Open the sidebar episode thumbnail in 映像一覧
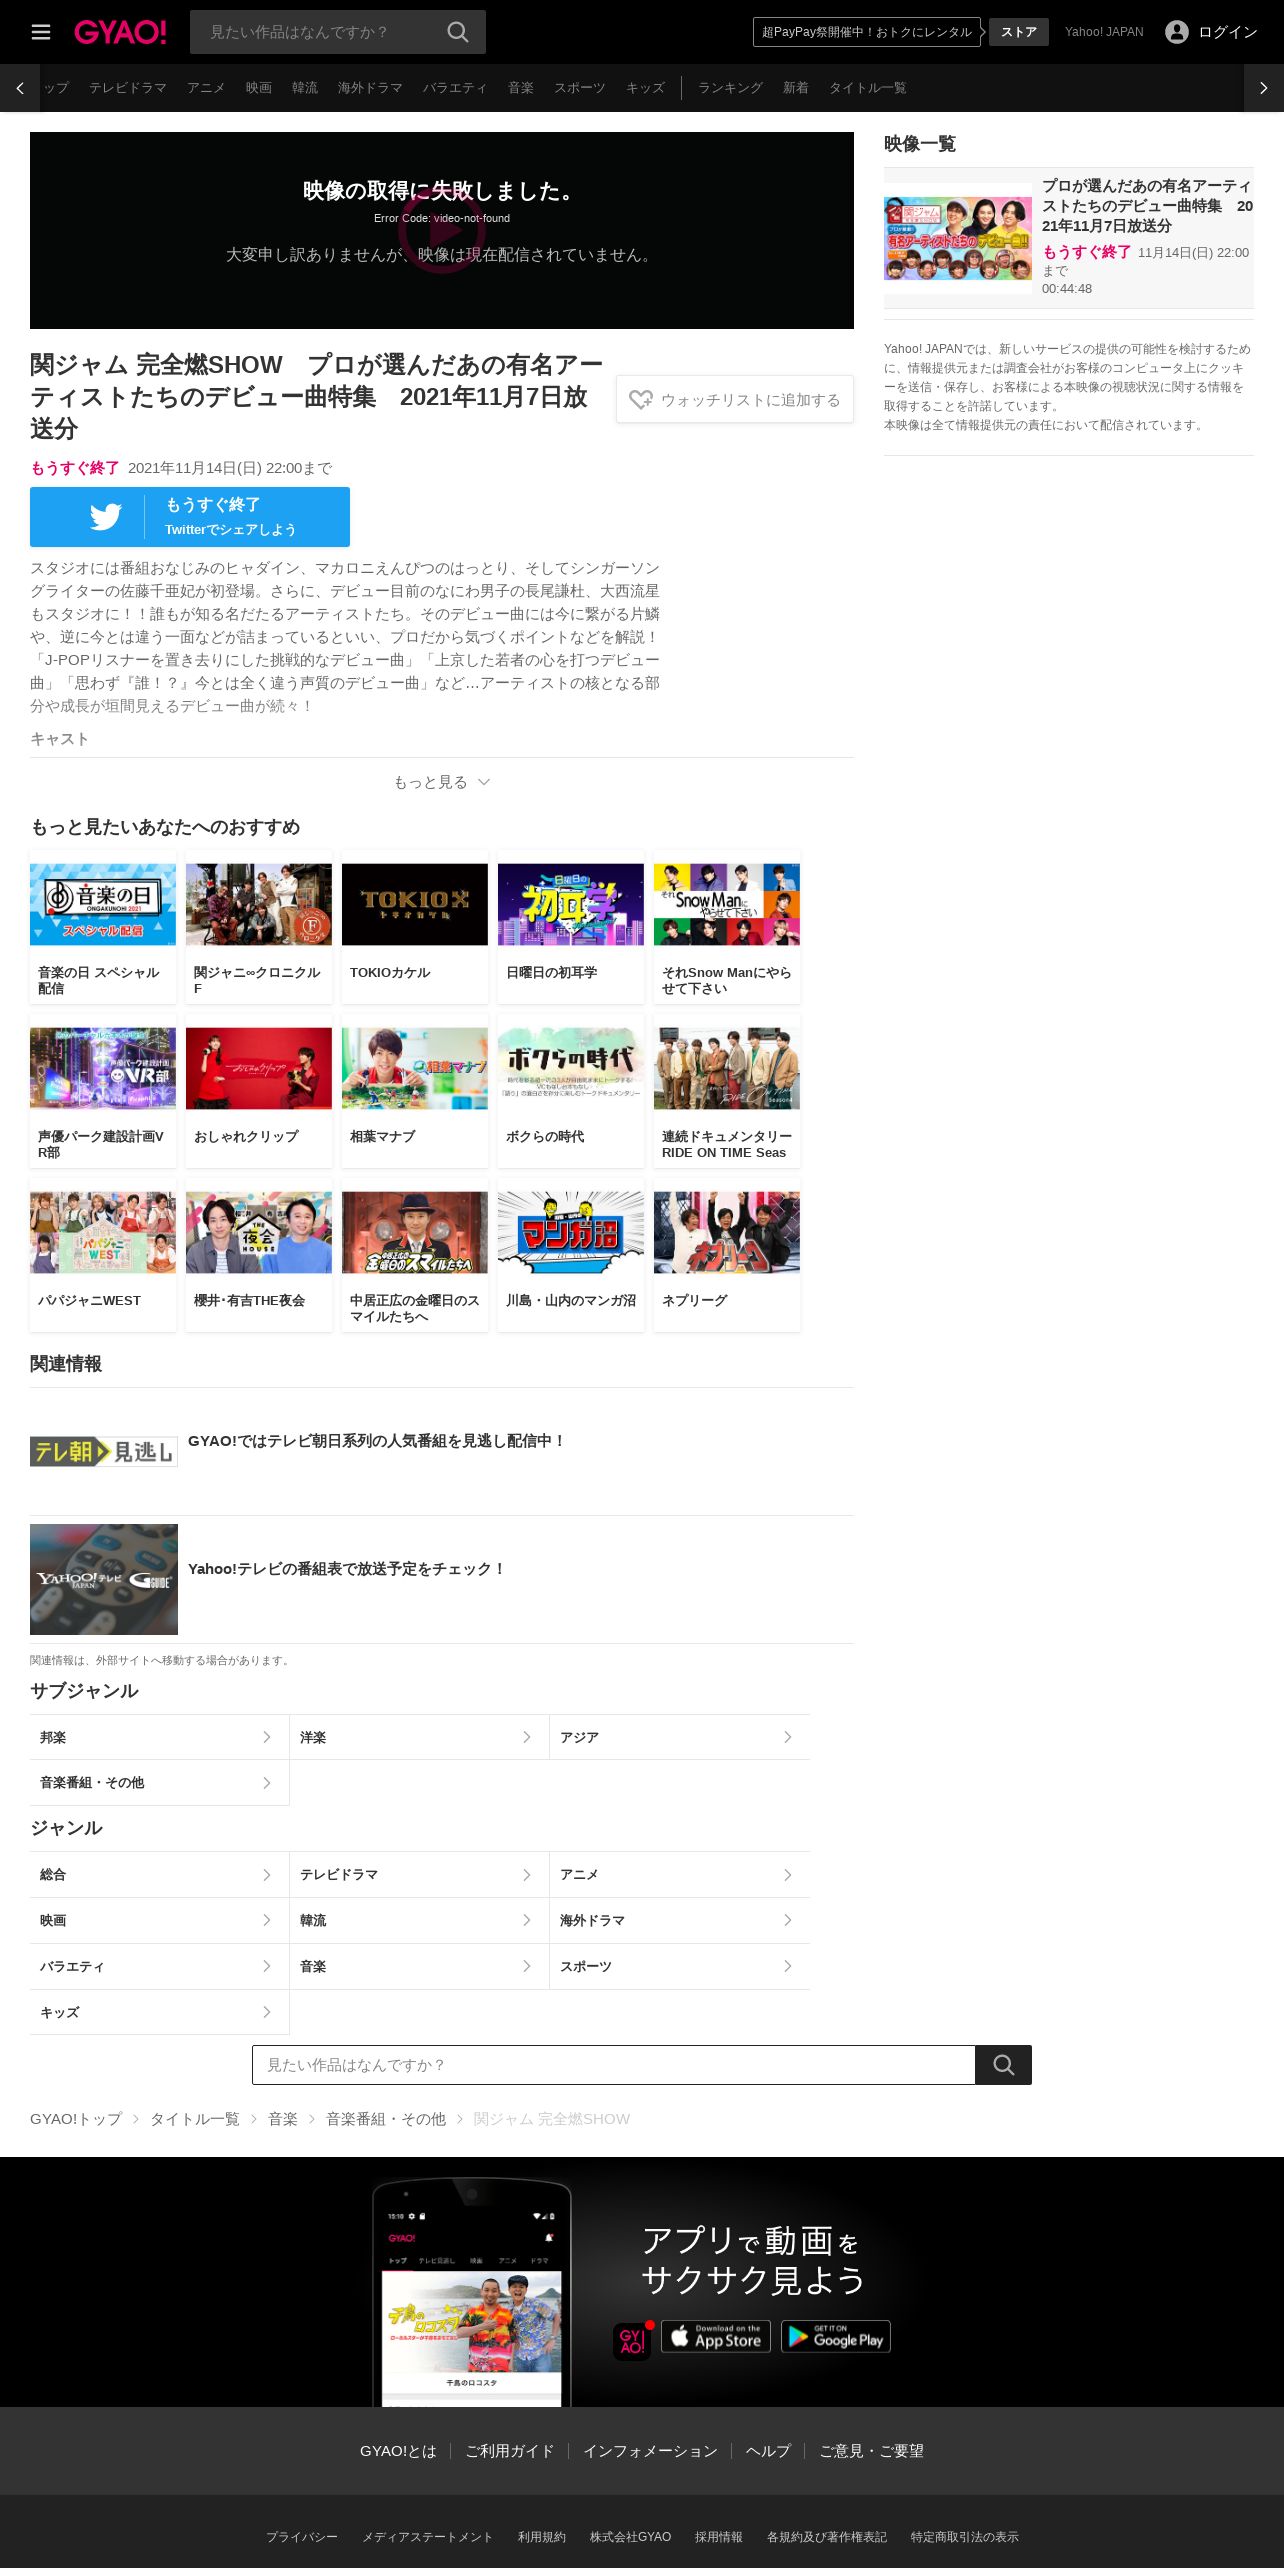1284x2568 pixels. [958, 238]
